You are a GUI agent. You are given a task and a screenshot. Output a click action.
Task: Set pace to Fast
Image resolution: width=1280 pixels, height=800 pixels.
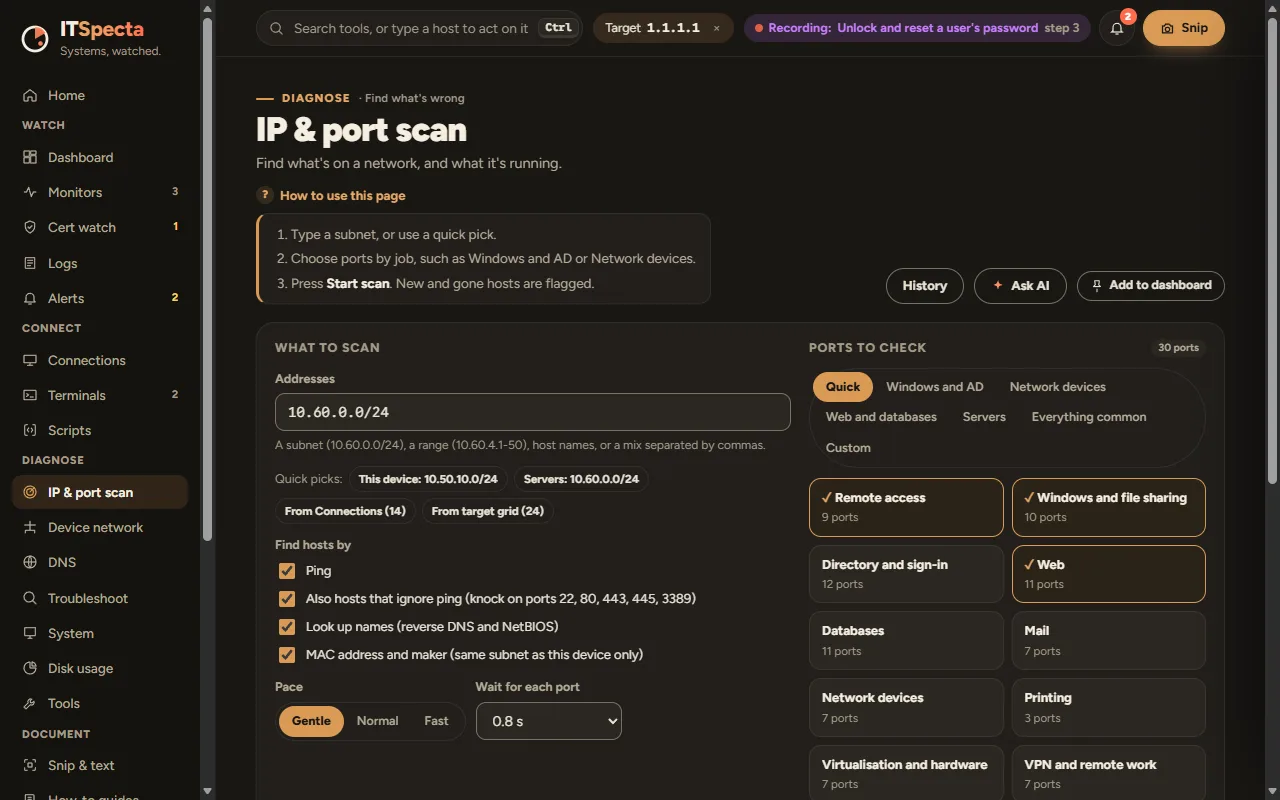click(437, 721)
